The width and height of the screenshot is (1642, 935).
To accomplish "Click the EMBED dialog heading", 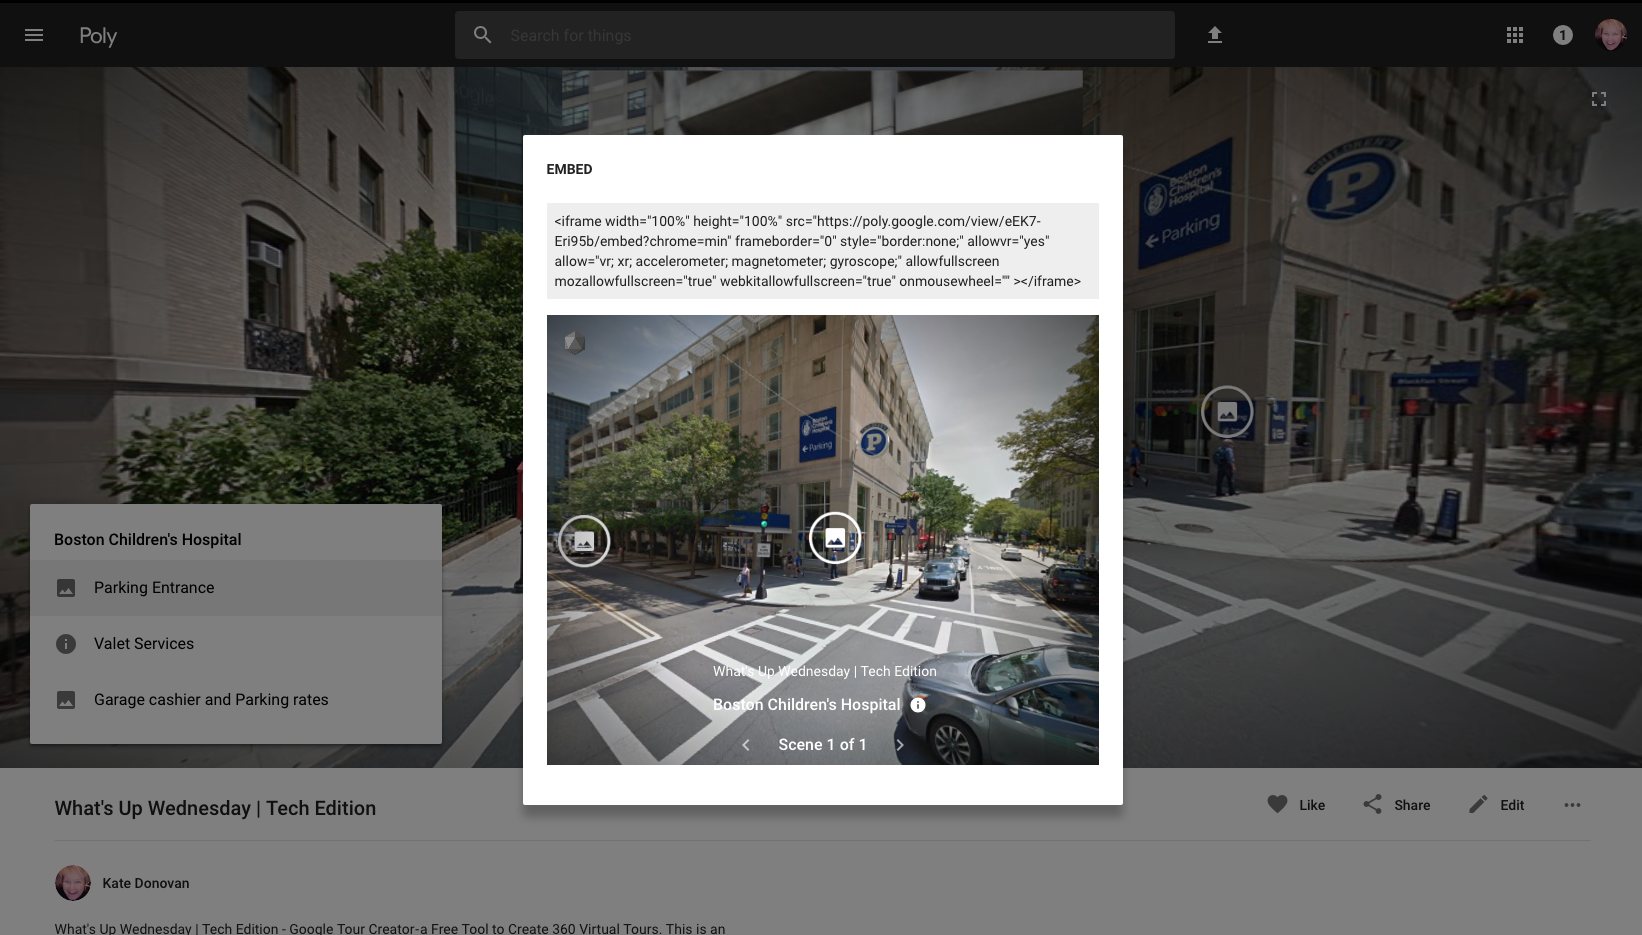I will [x=569, y=170].
